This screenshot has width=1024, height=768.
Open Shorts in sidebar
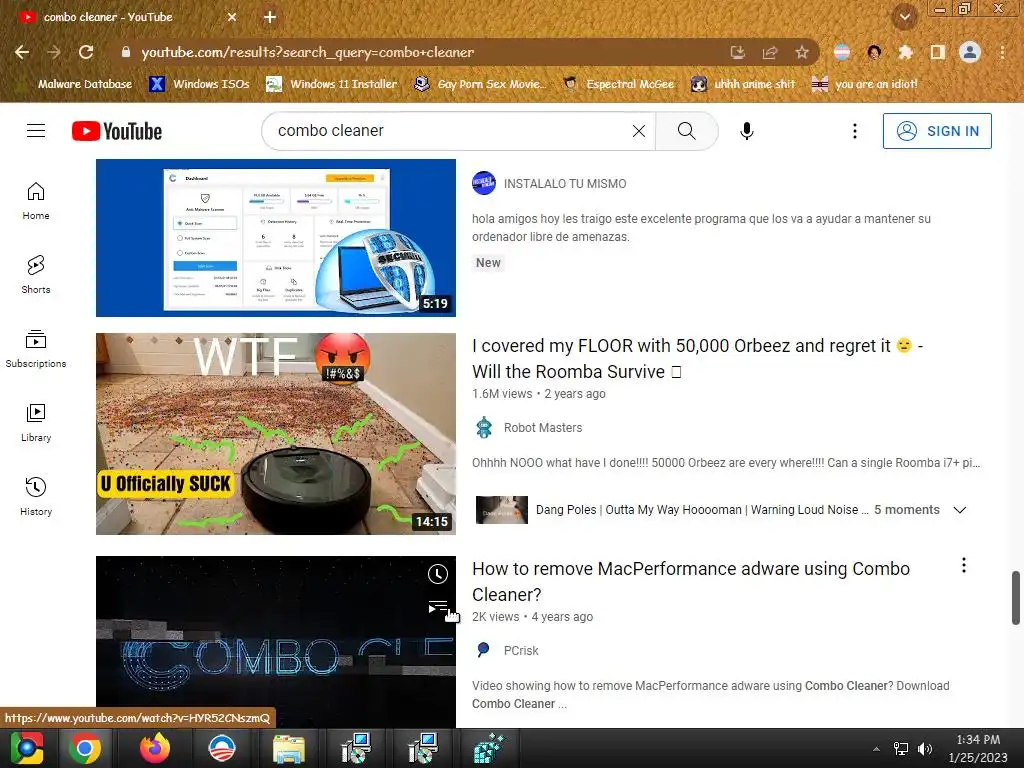coord(36,275)
